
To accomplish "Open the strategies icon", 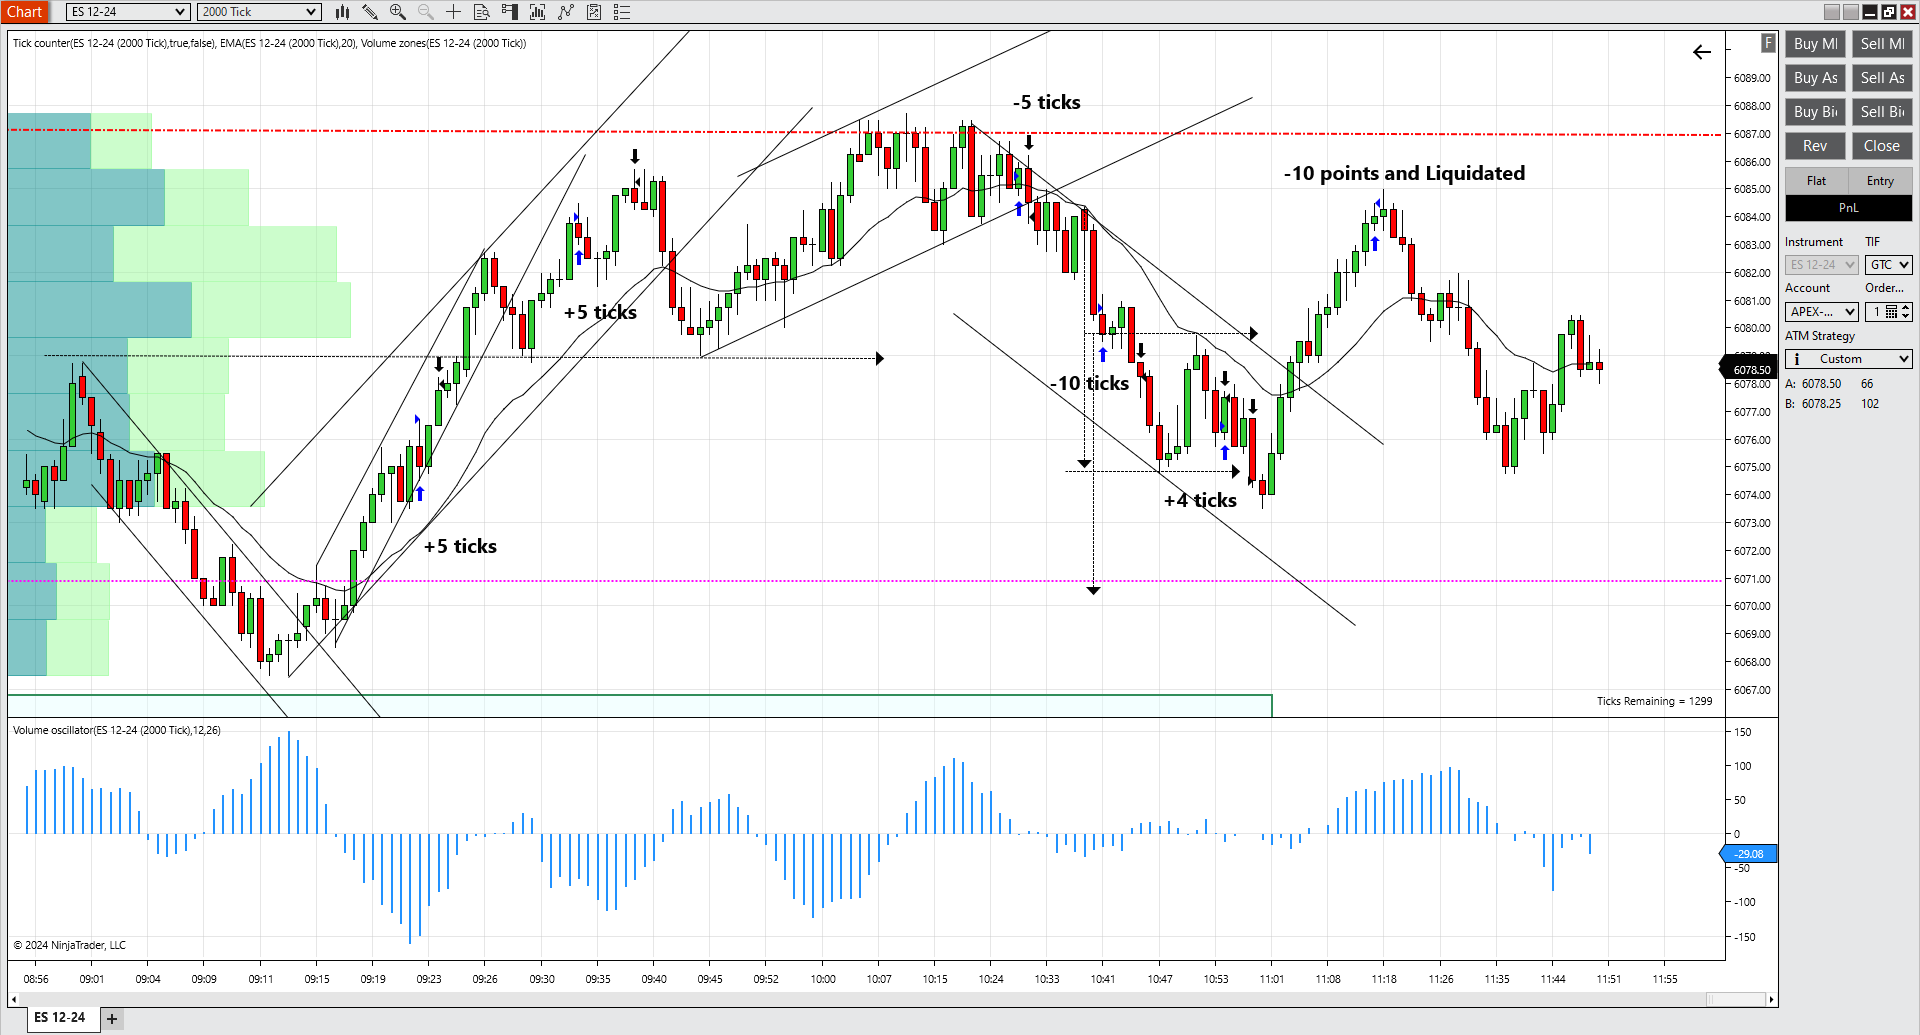I will pos(594,12).
